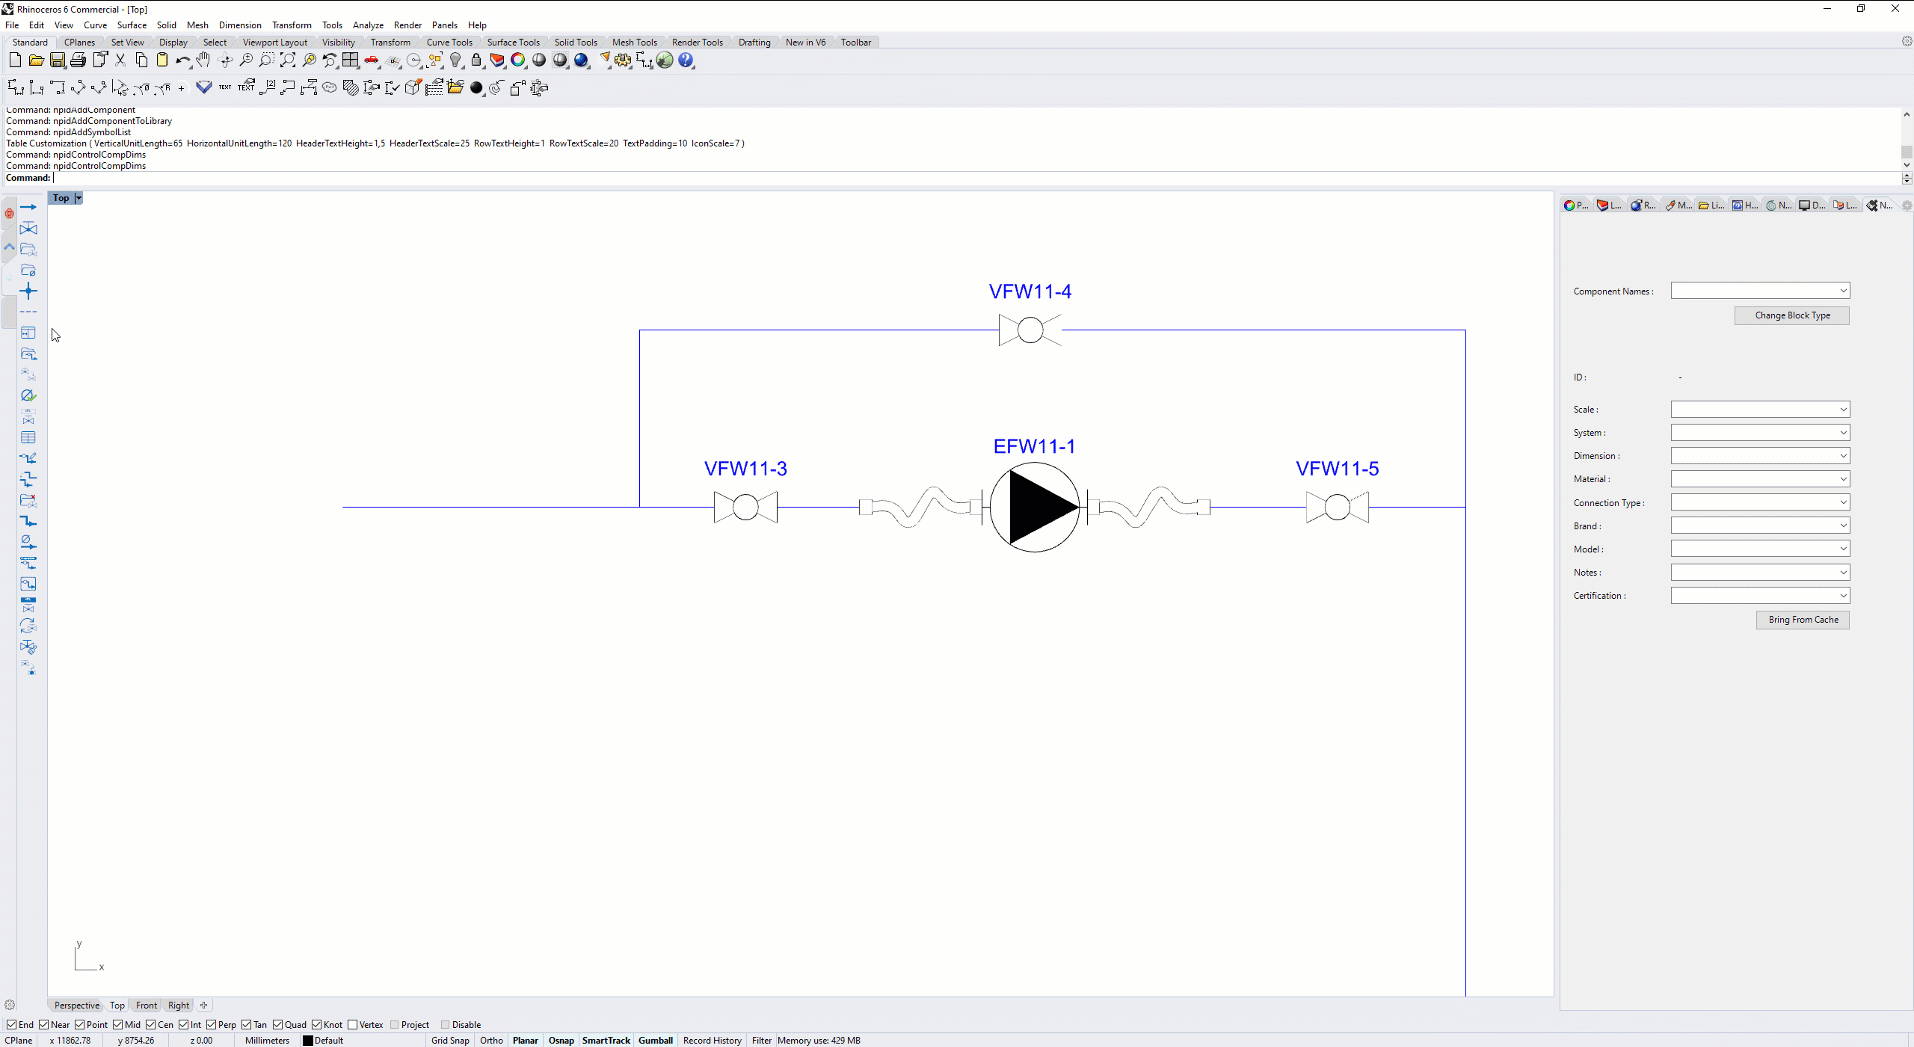Screen dimensions: 1914x1047
Task: Click the red car icon
Action: 372,60
